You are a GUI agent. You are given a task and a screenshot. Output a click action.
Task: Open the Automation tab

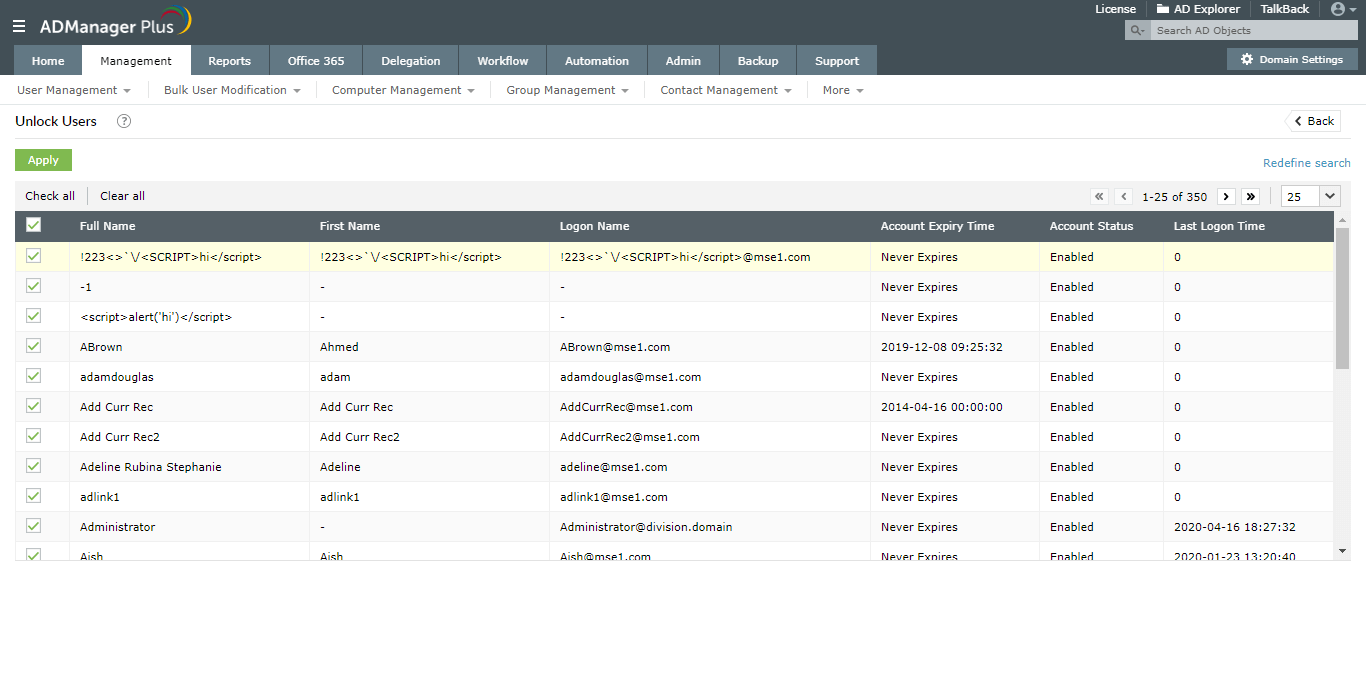click(x=596, y=60)
